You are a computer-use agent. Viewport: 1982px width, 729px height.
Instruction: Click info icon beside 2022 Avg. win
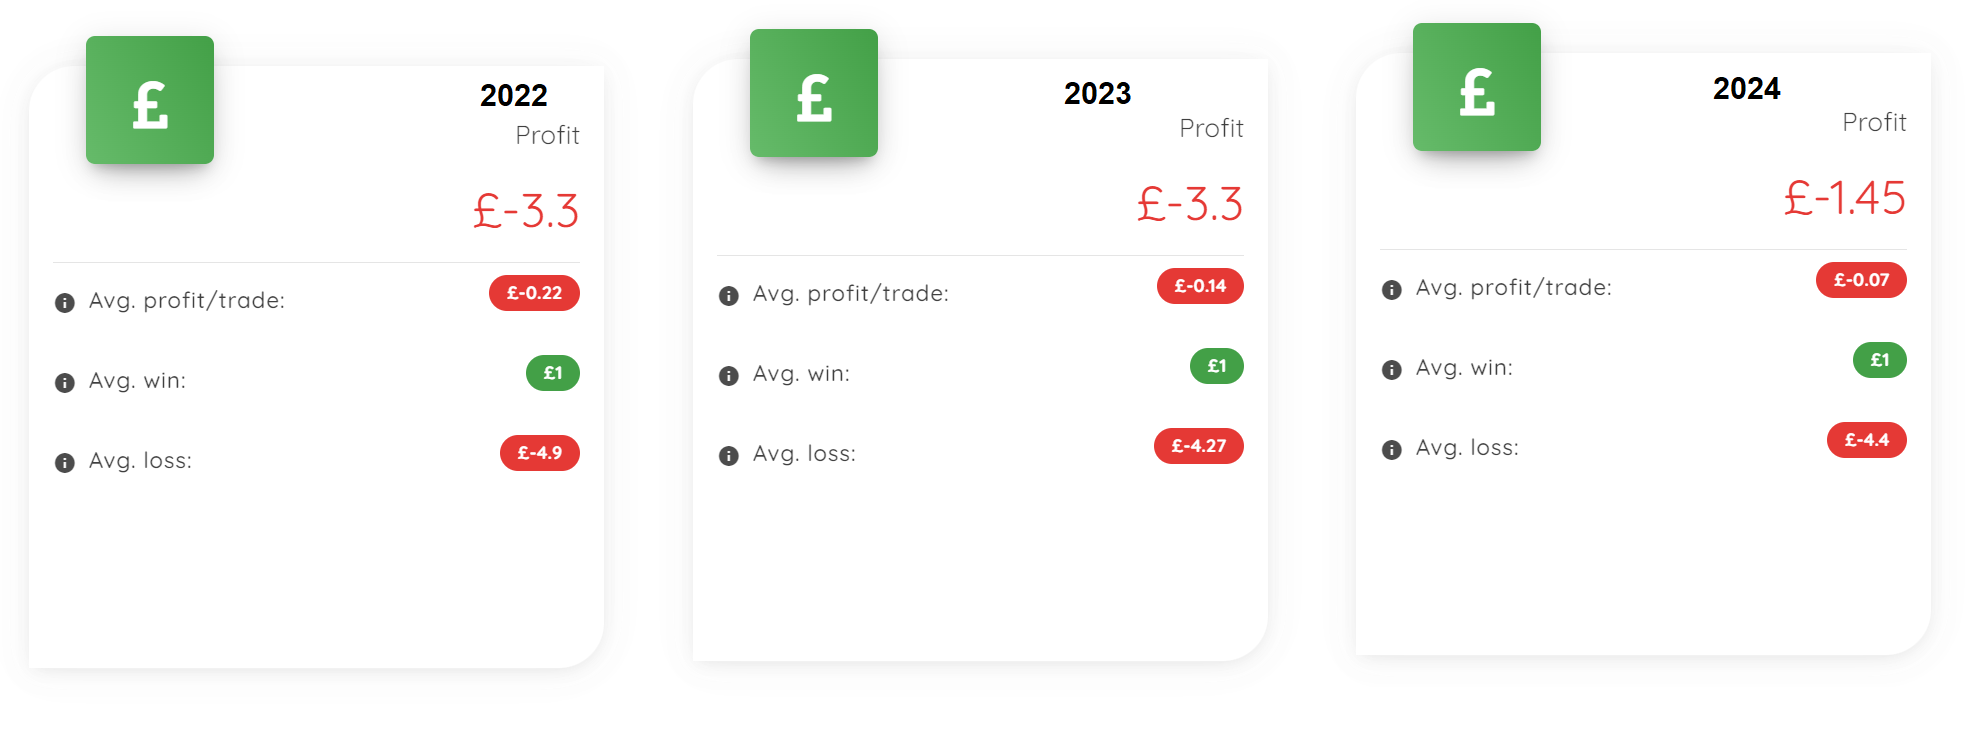(65, 382)
